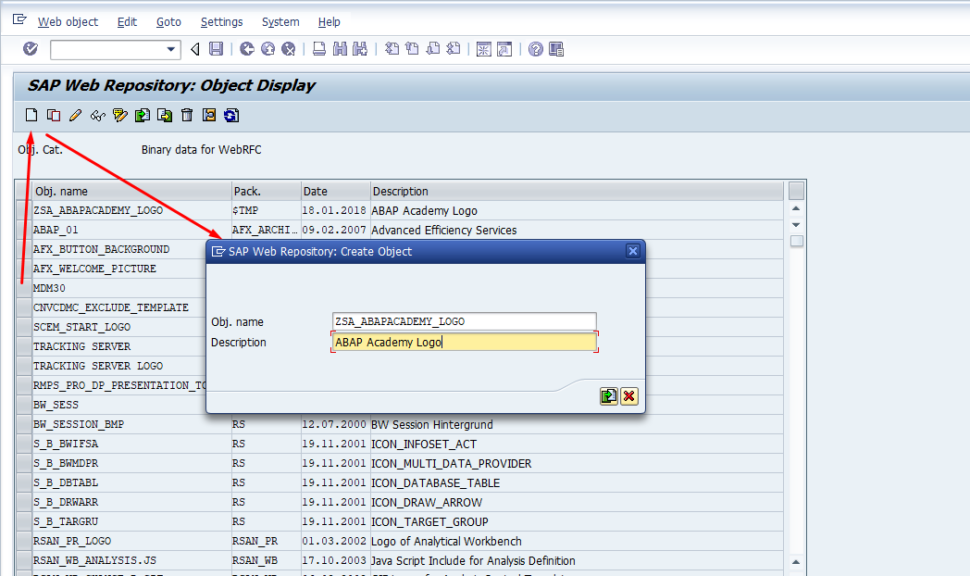Click the Print icon
Screen dimensions: 970x576
click(x=318, y=49)
